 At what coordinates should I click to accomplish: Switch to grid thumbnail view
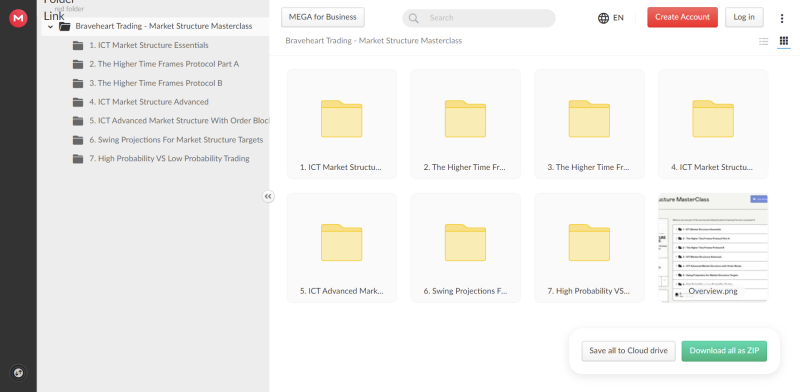coord(784,41)
